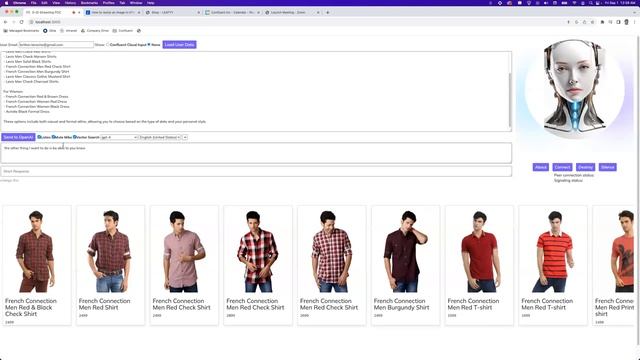Toggle the Mute Mike checkbox

click(53, 137)
